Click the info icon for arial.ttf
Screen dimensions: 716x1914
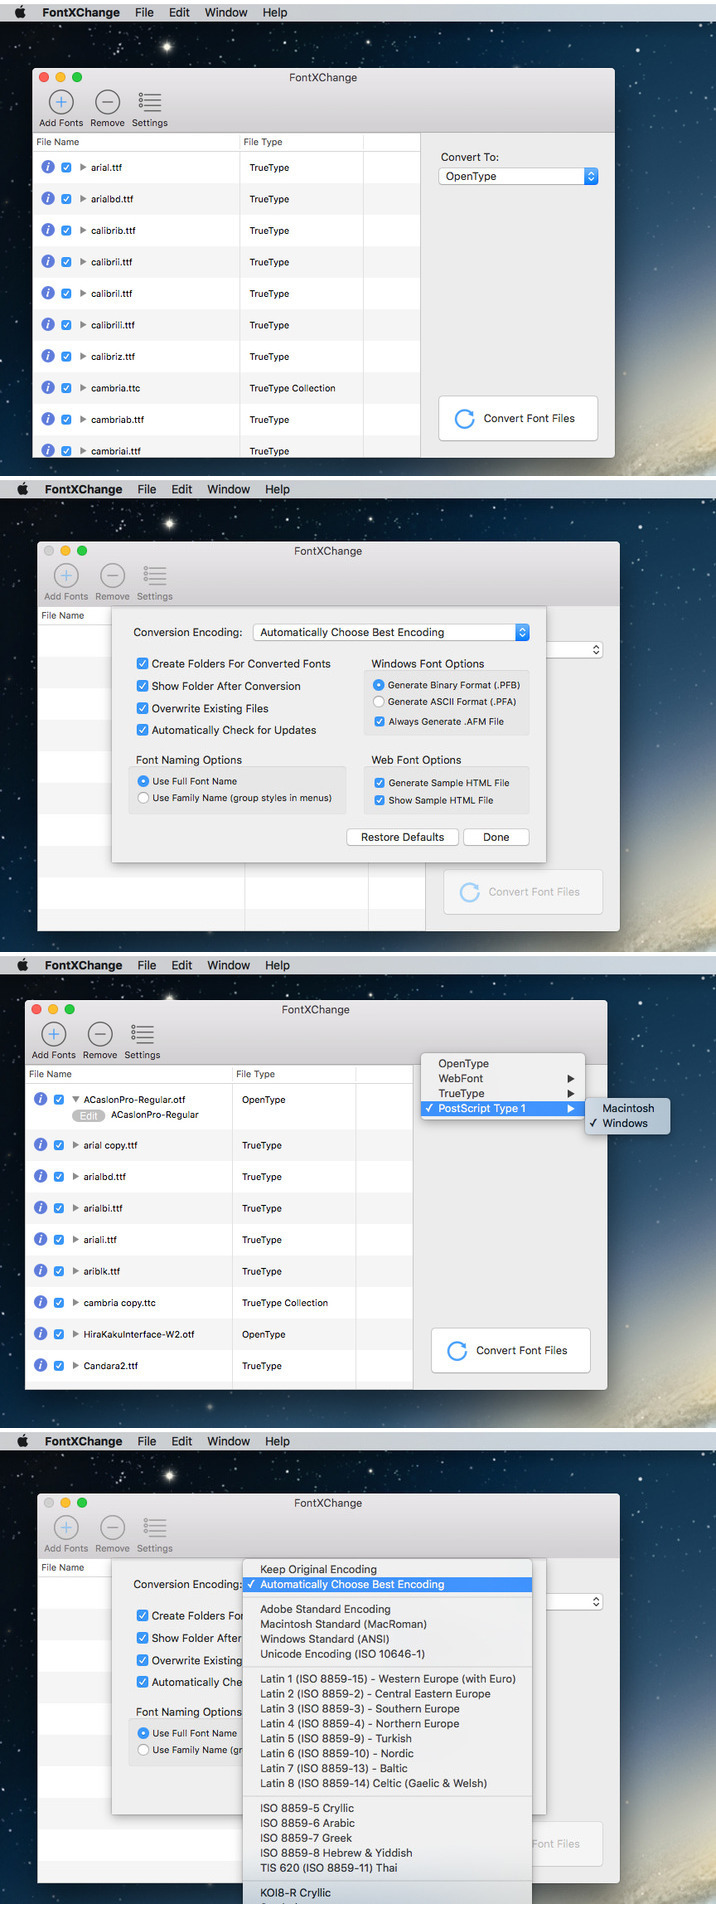point(47,167)
